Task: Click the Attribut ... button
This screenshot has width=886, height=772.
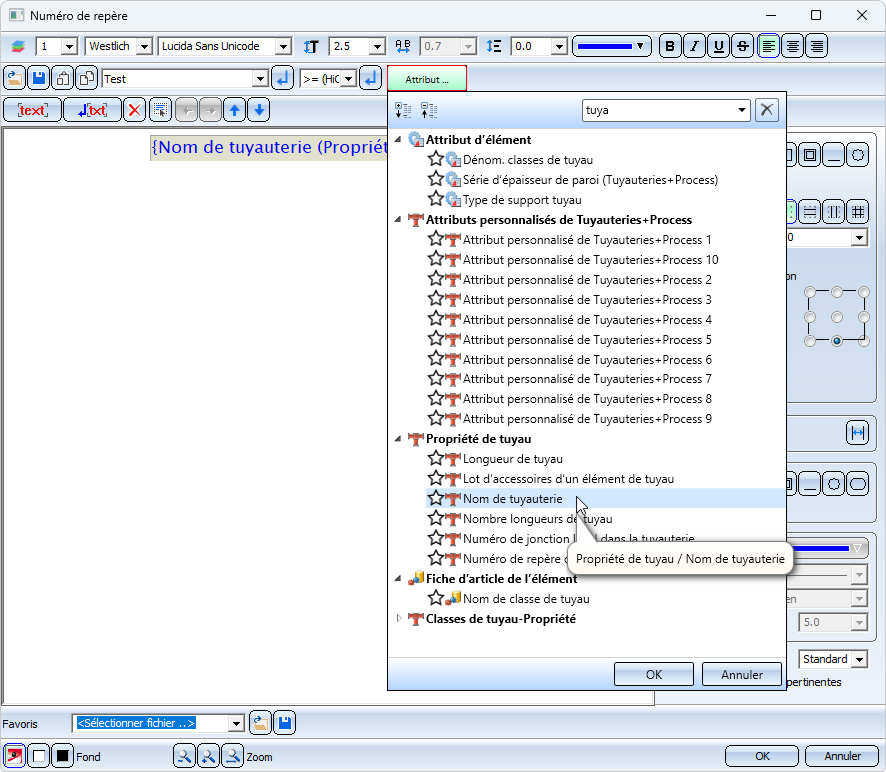Action: click(x=427, y=79)
